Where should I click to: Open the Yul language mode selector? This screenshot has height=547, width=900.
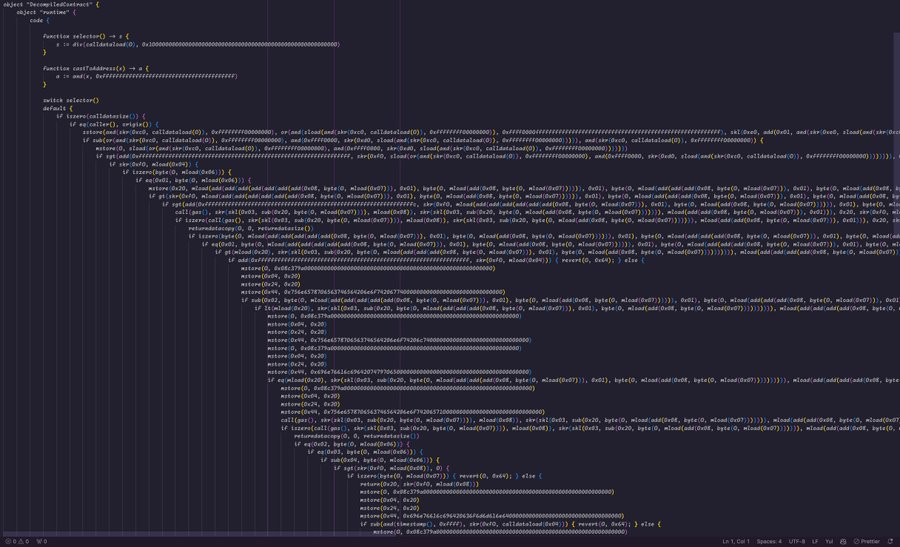829,541
